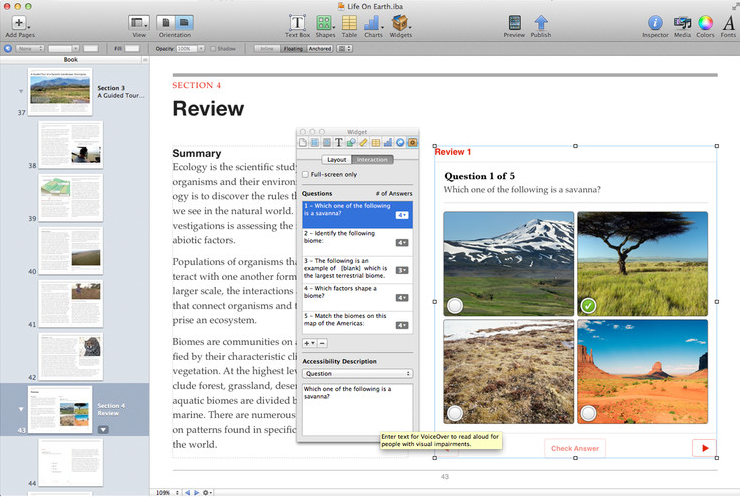This screenshot has width=740, height=497.
Task: Click the Preview iPad icon
Action: coord(514,22)
